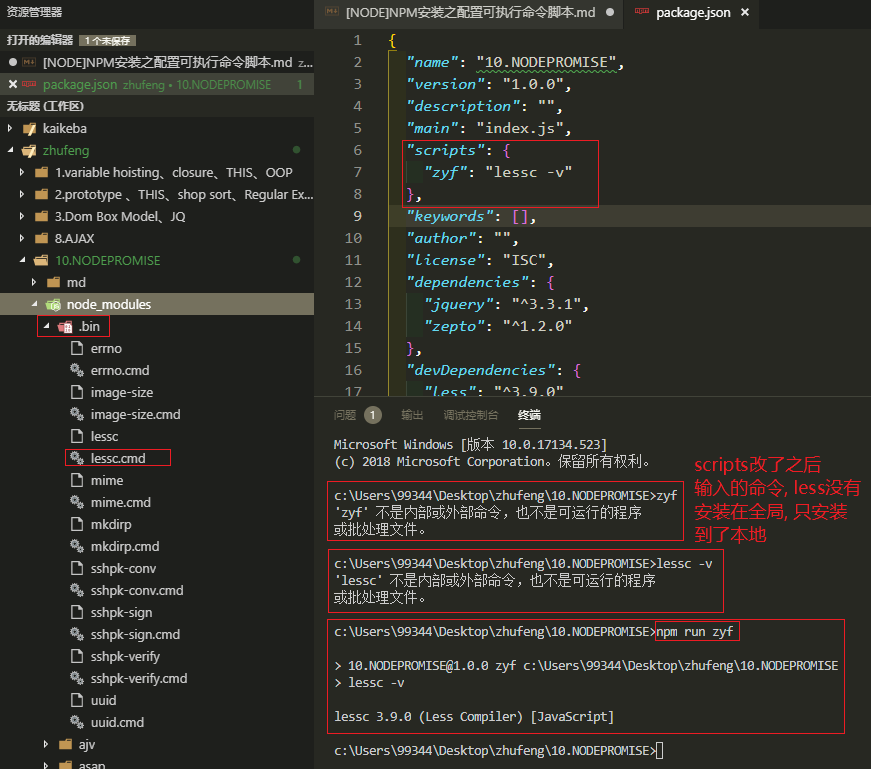
Task: Click the problems count badge
Action: tap(372, 415)
